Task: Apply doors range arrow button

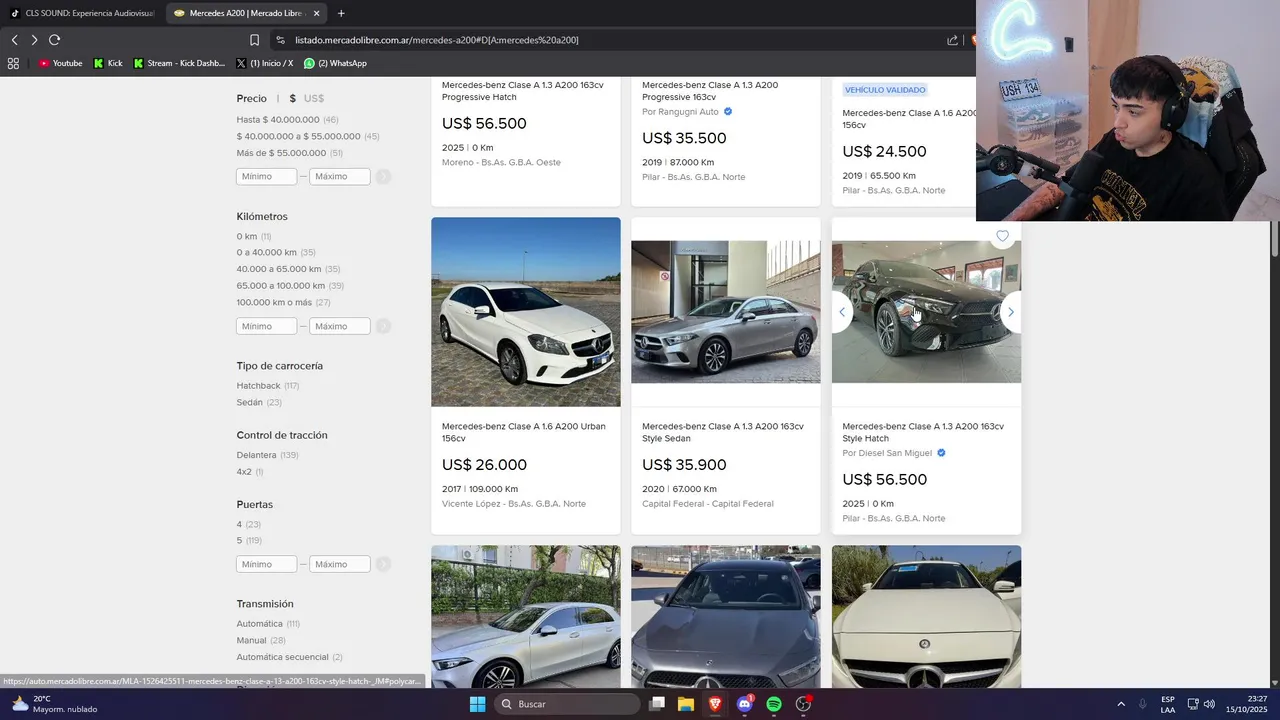Action: coord(383,564)
